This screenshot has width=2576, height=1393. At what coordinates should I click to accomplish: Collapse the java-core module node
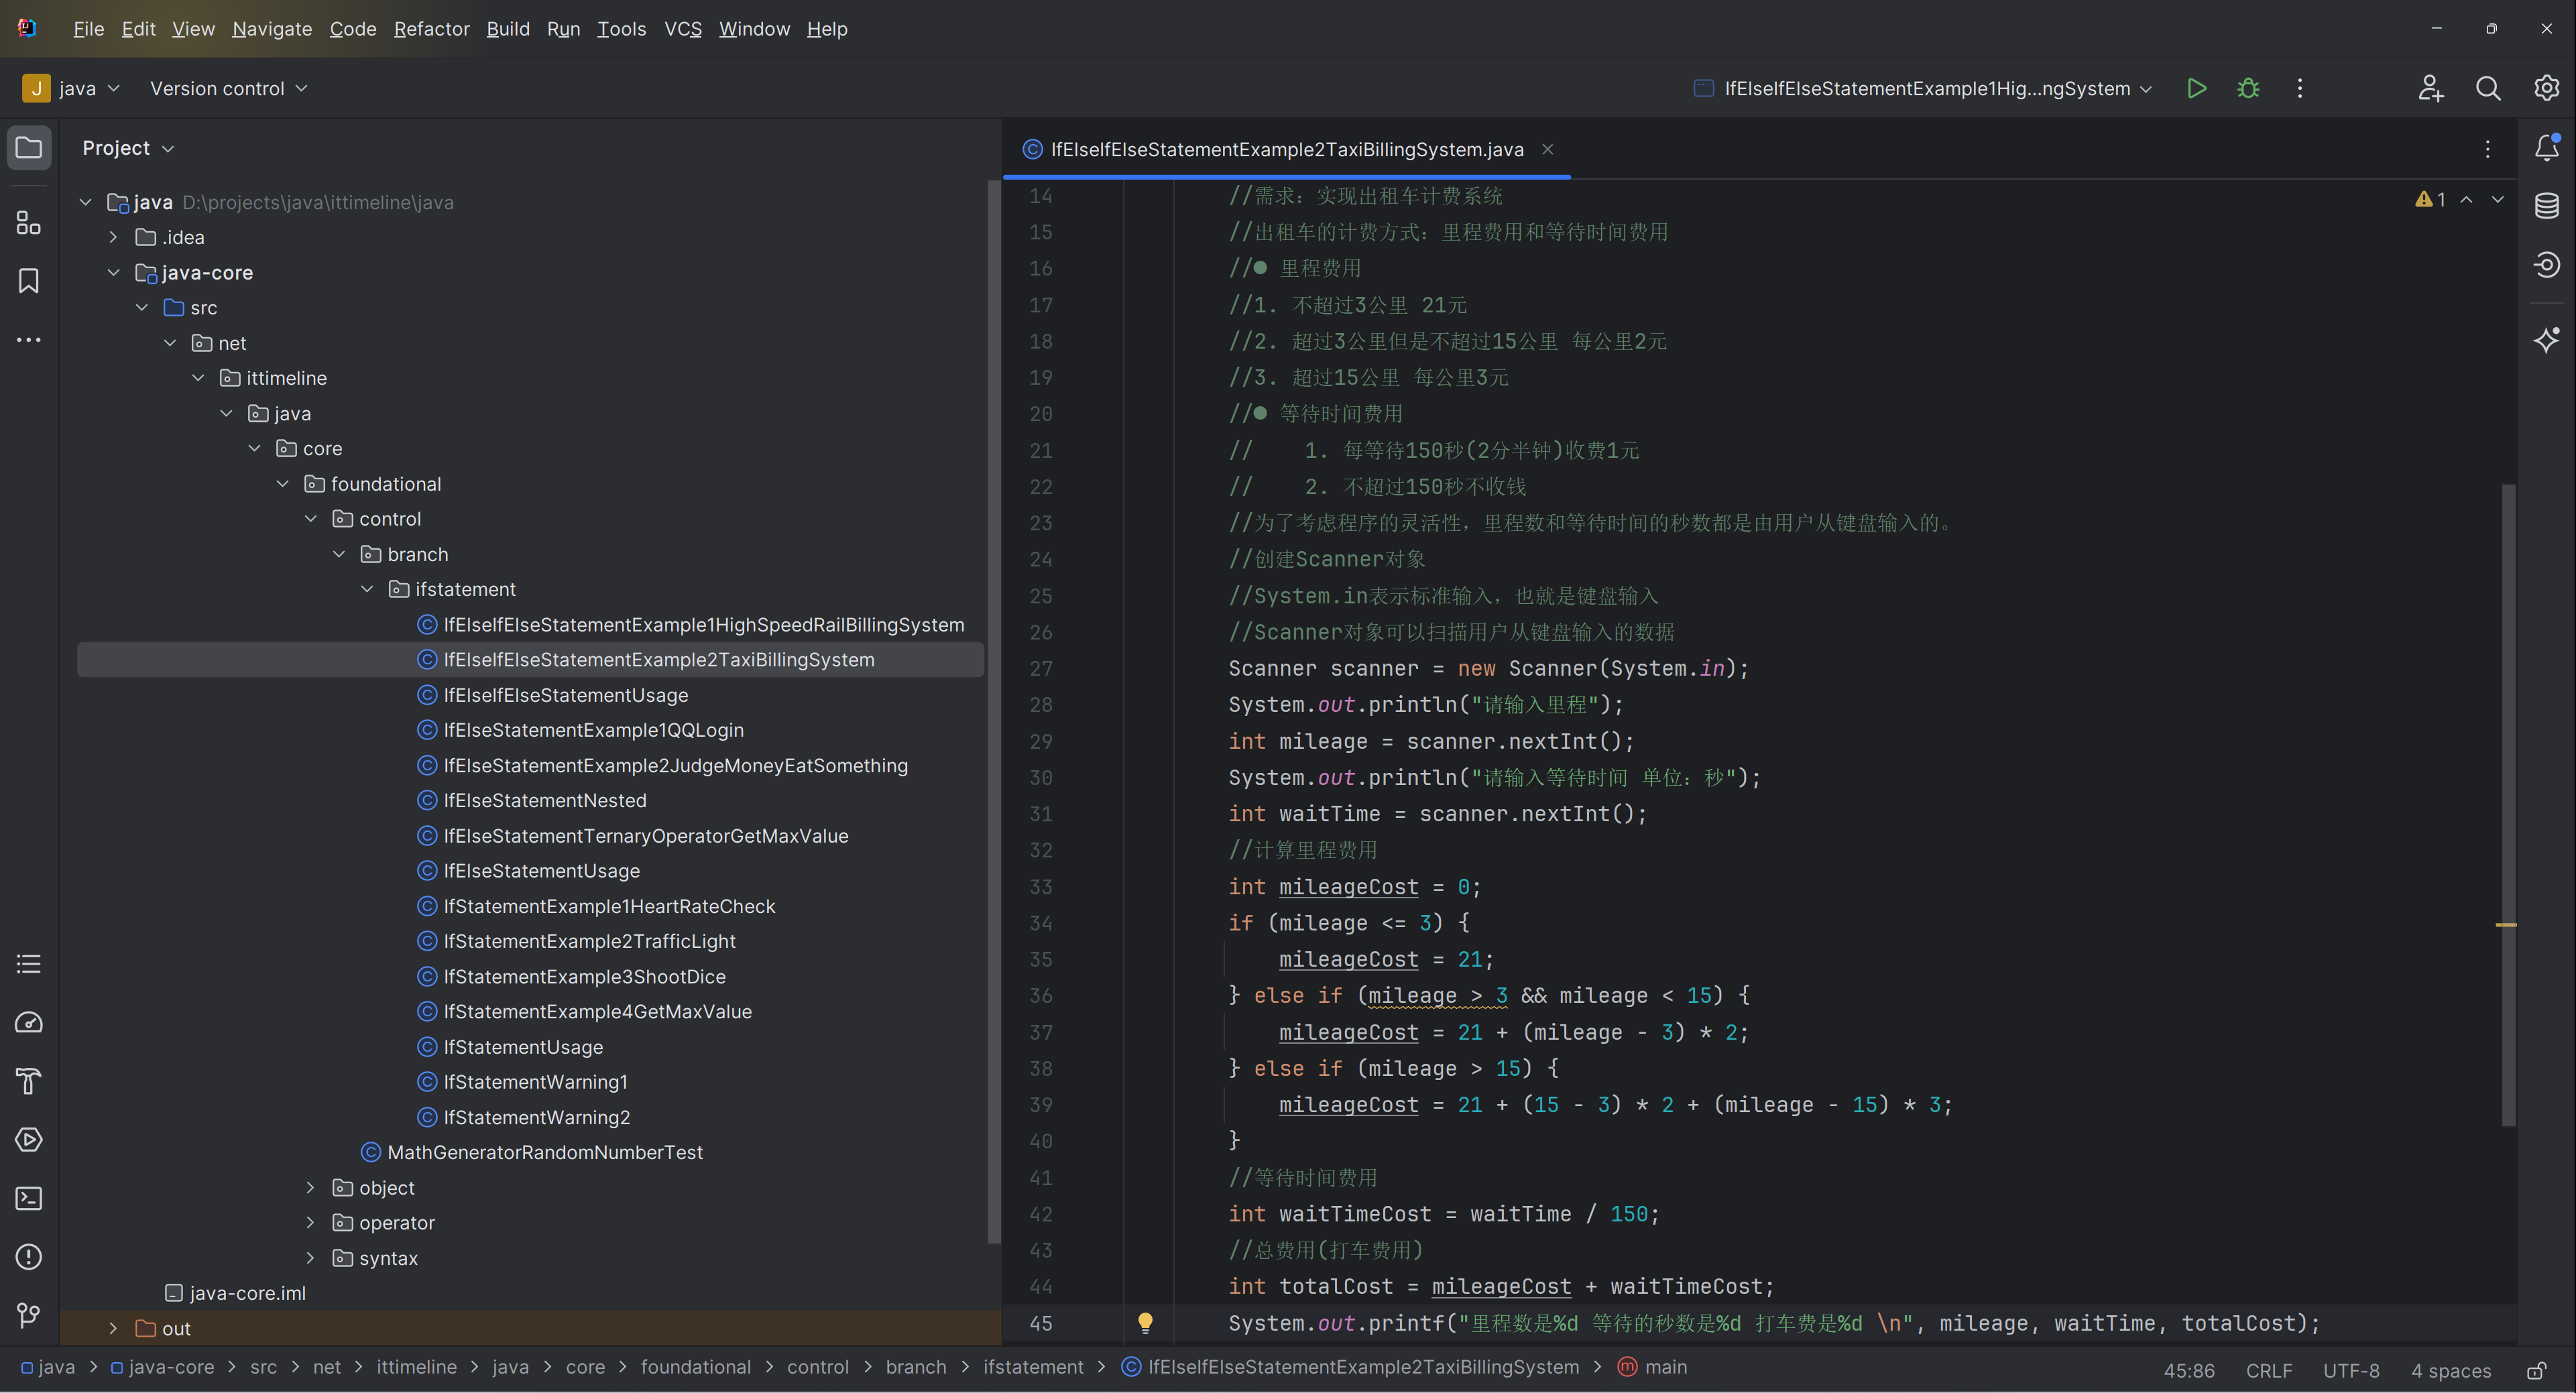click(x=113, y=272)
